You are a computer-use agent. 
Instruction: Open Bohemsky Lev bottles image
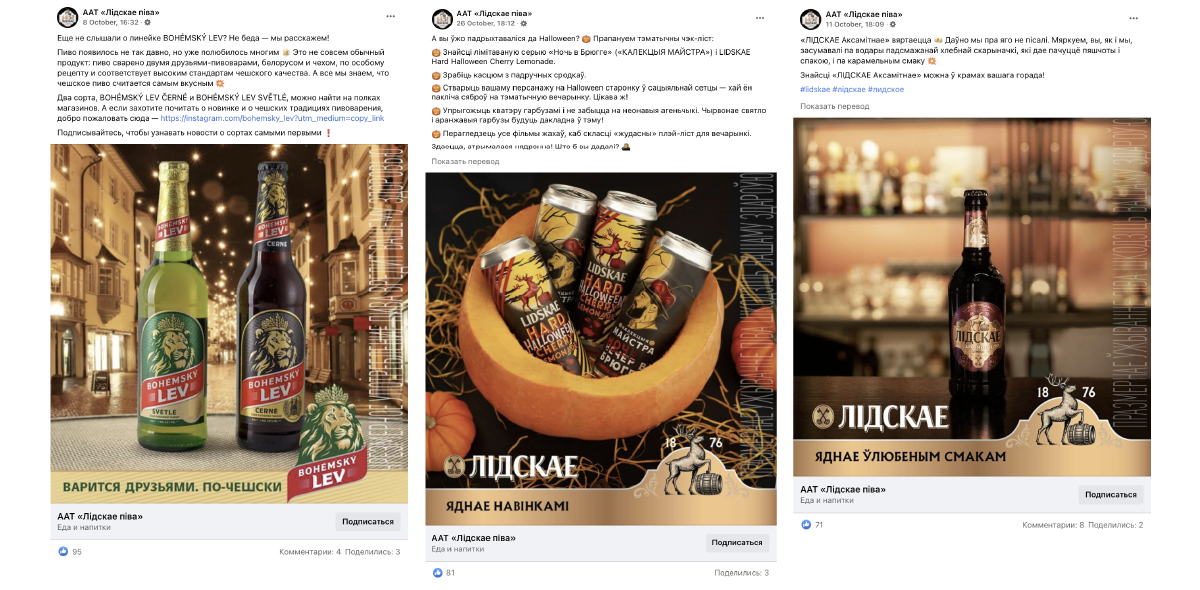[x=229, y=323]
